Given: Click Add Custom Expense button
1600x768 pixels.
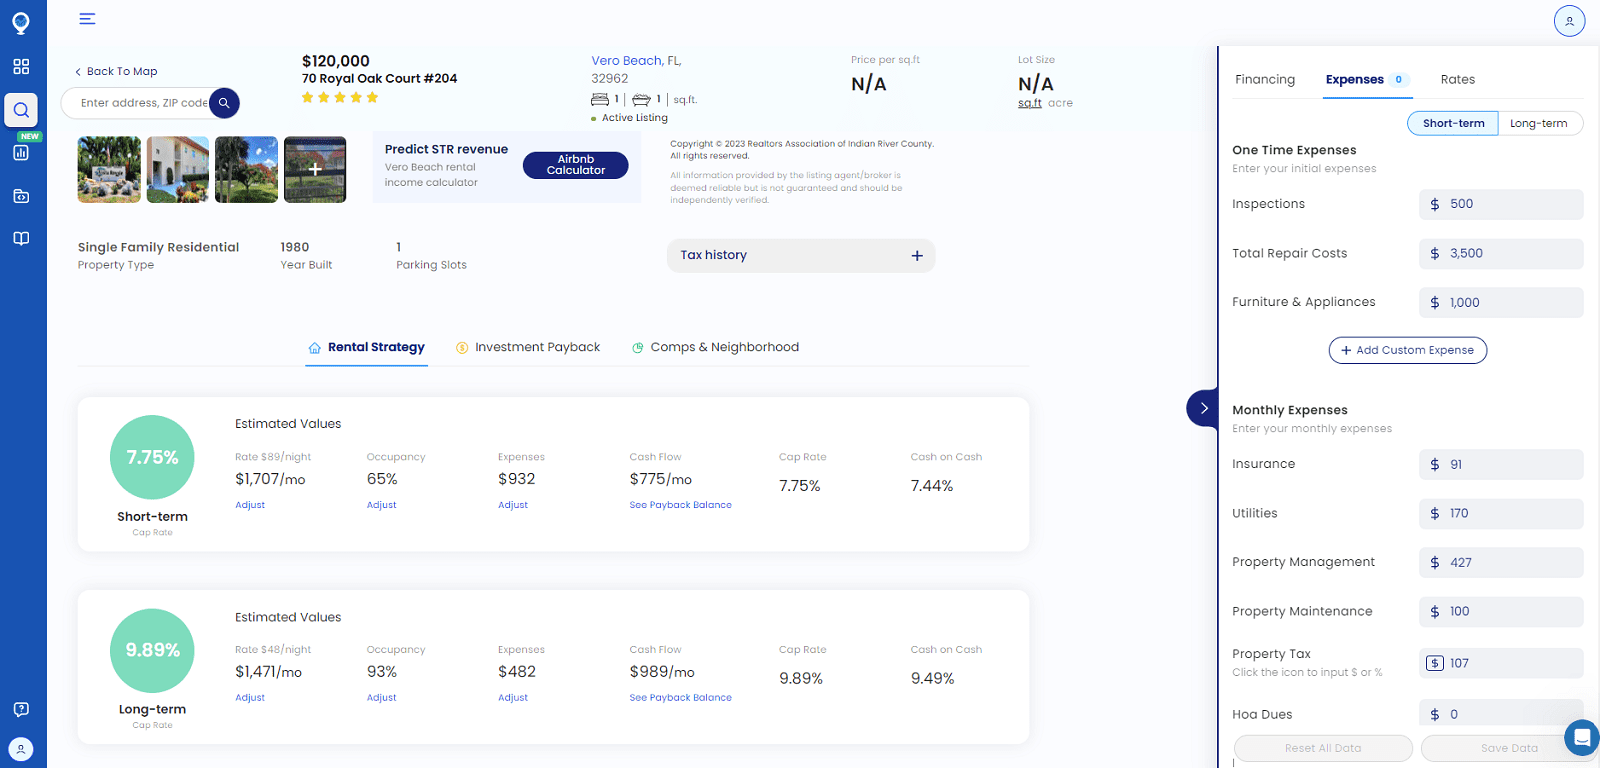Looking at the screenshot, I should click(x=1407, y=350).
